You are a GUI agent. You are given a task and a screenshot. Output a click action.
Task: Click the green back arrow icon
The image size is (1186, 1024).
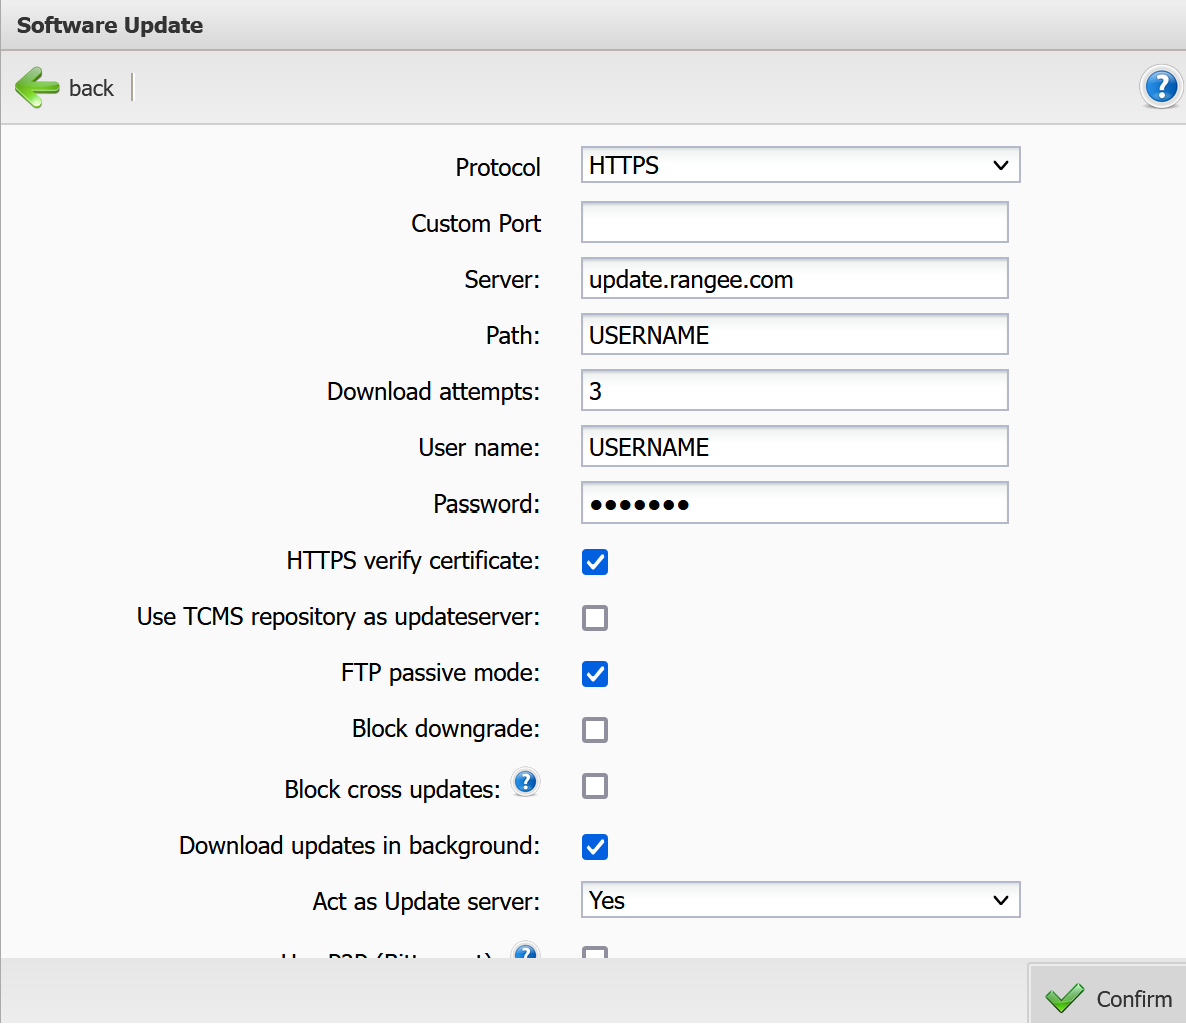37,88
